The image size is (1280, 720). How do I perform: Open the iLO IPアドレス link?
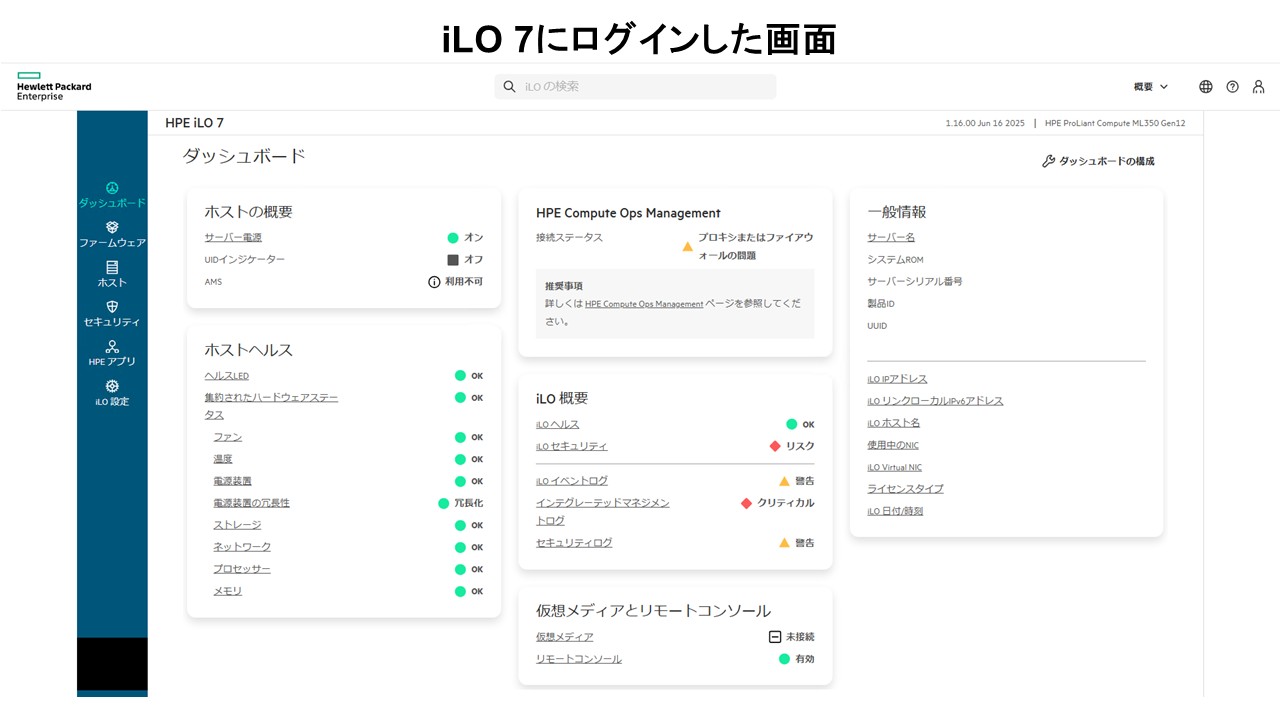coord(897,379)
